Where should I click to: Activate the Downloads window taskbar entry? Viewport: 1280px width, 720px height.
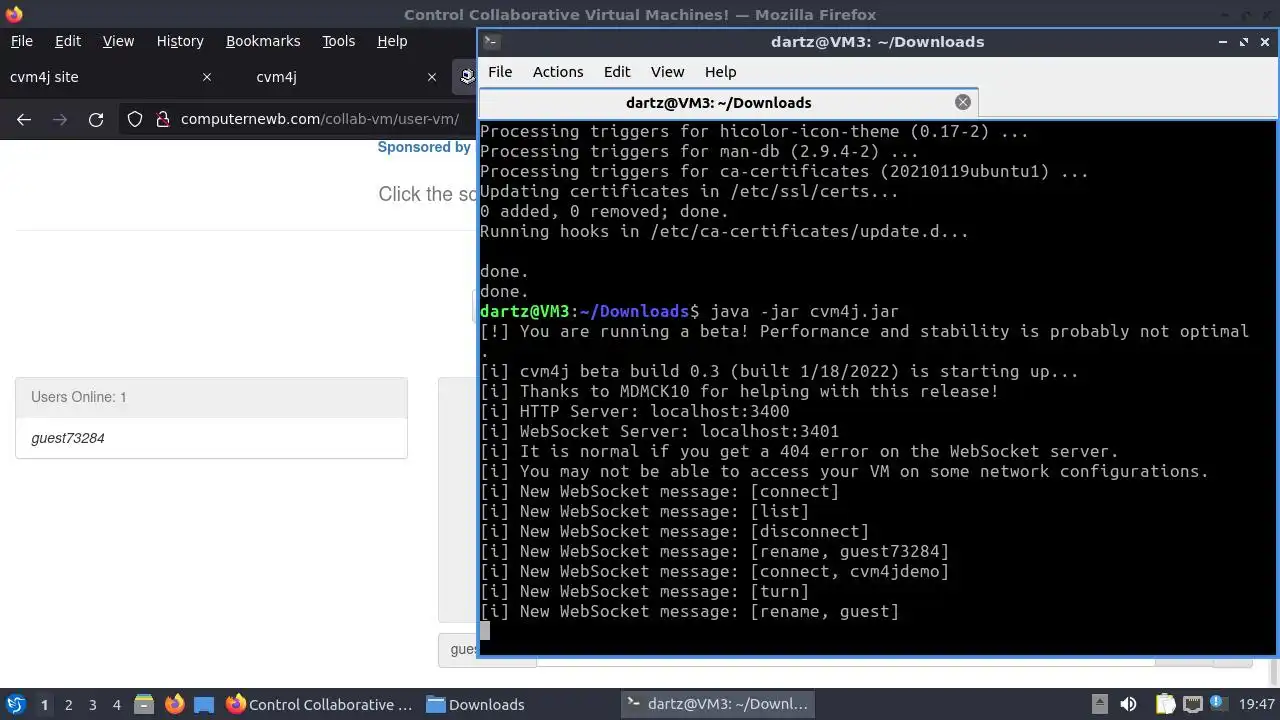click(476, 704)
